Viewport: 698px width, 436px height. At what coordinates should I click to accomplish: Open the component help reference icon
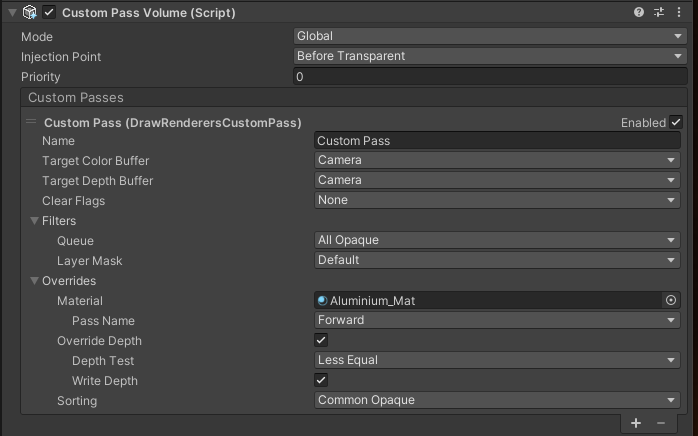pyautogui.click(x=639, y=13)
